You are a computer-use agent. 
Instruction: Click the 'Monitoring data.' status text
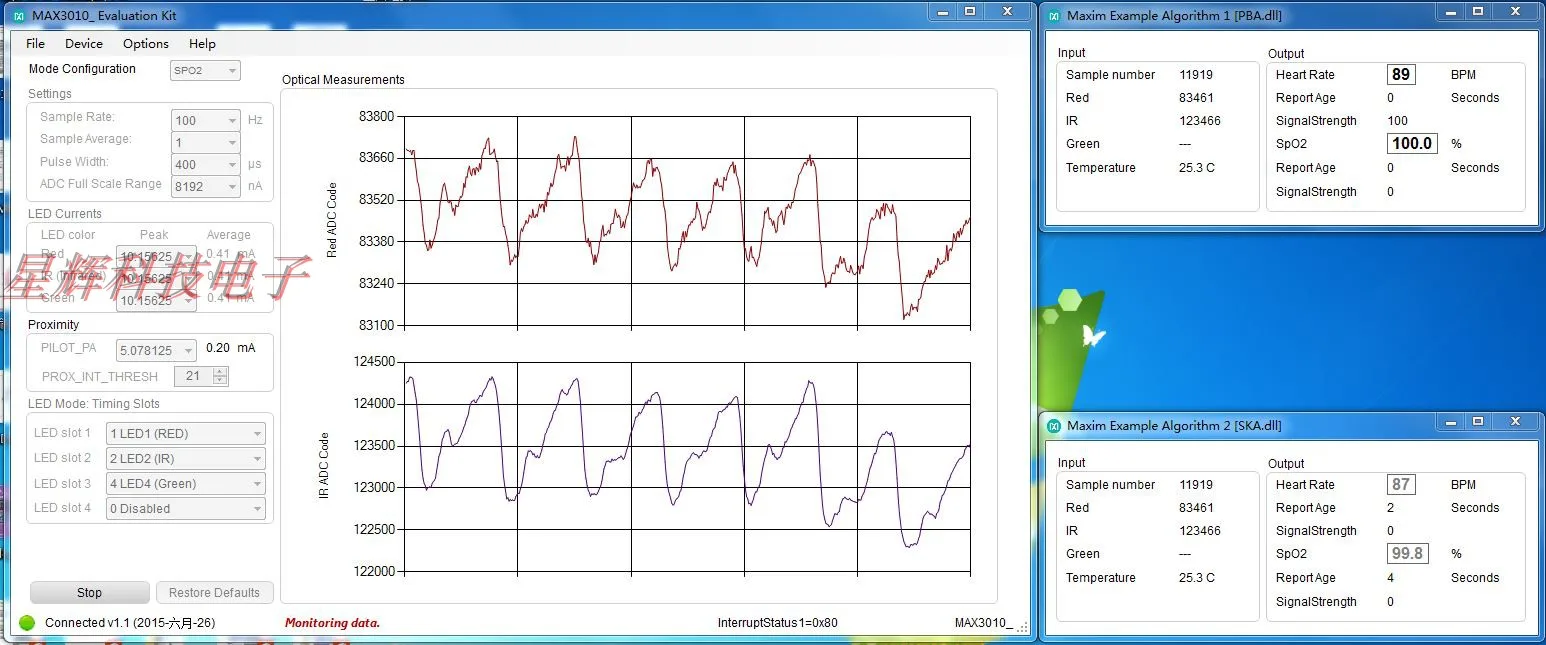(333, 623)
